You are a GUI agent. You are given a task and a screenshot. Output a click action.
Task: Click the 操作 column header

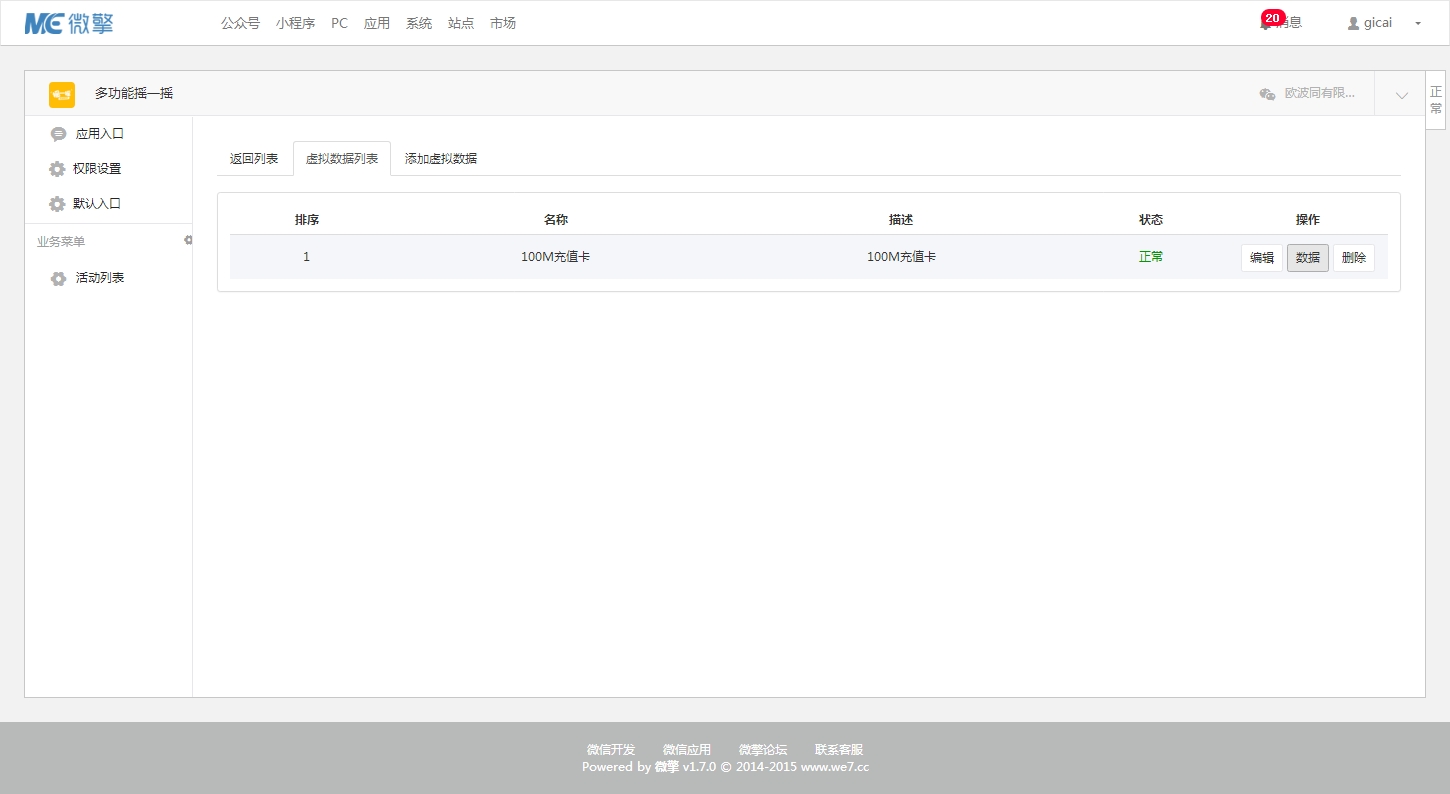pos(1308,220)
